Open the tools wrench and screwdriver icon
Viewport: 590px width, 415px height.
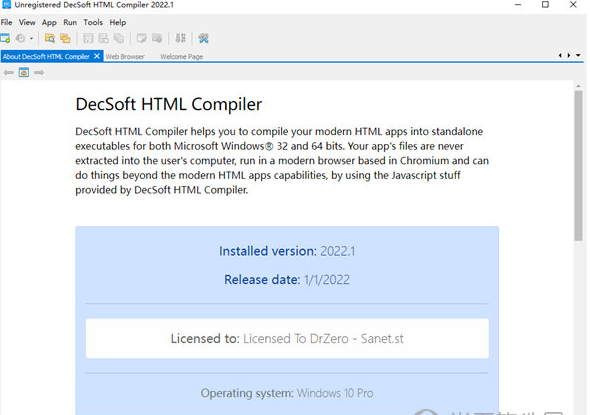click(x=204, y=38)
